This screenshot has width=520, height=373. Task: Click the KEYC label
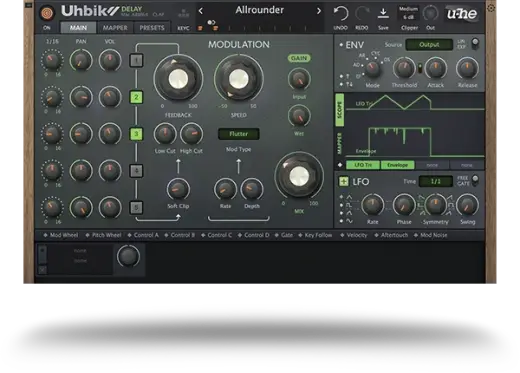[x=183, y=28]
